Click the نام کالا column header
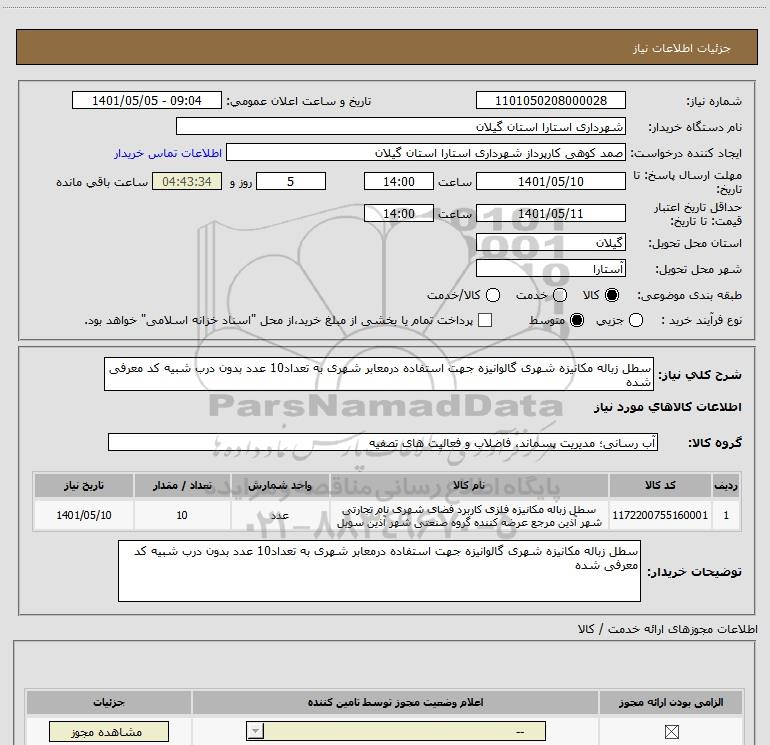The width and height of the screenshot is (770, 745). tap(469, 485)
